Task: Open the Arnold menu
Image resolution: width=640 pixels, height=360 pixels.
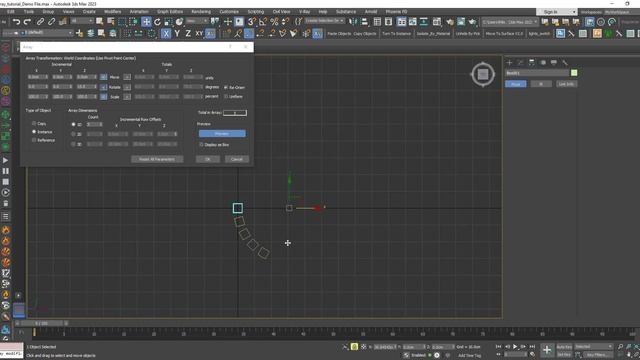Action: 371,12
